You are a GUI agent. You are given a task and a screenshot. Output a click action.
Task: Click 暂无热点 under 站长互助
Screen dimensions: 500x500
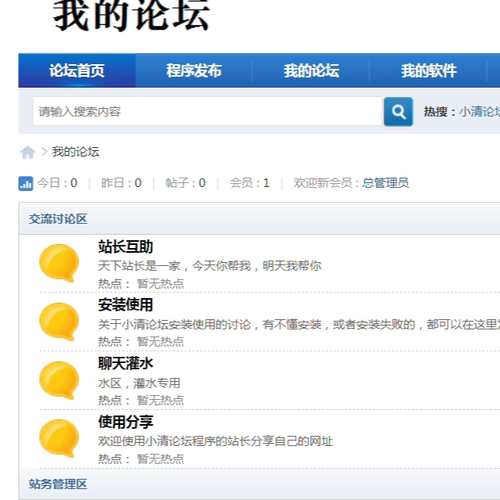click(160, 284)
